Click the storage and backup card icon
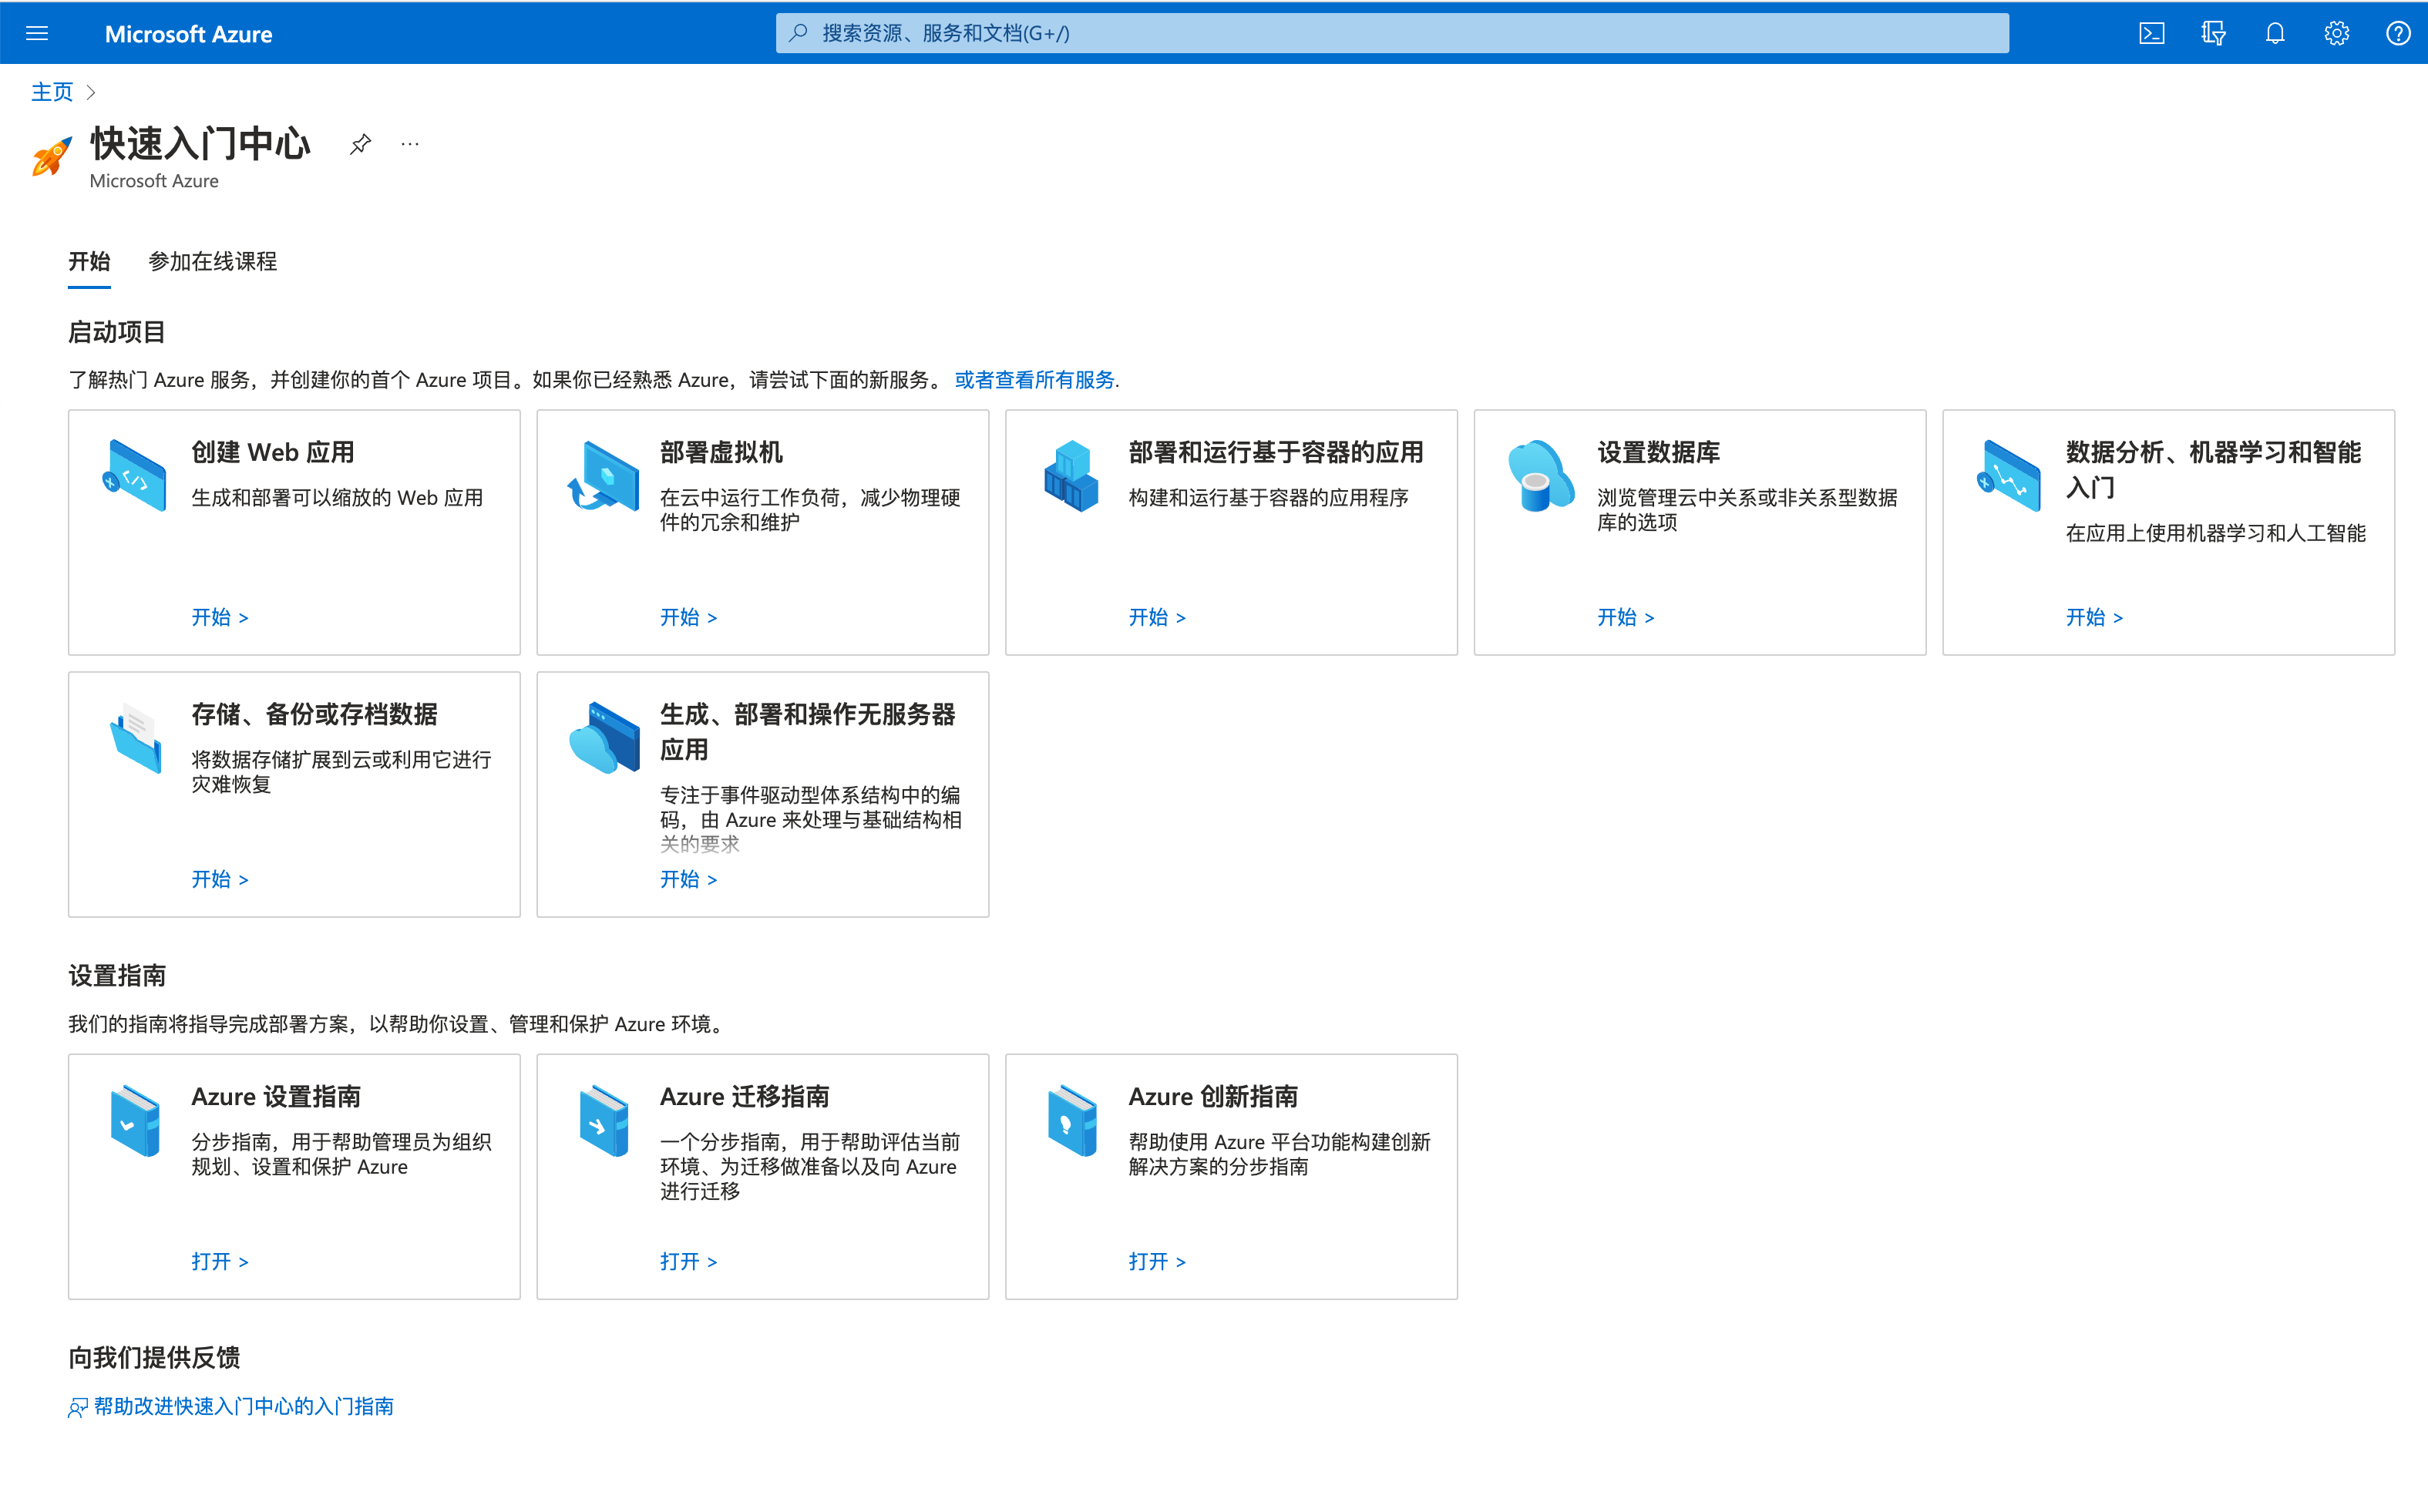2428x1512 pixels. point(135,738)
